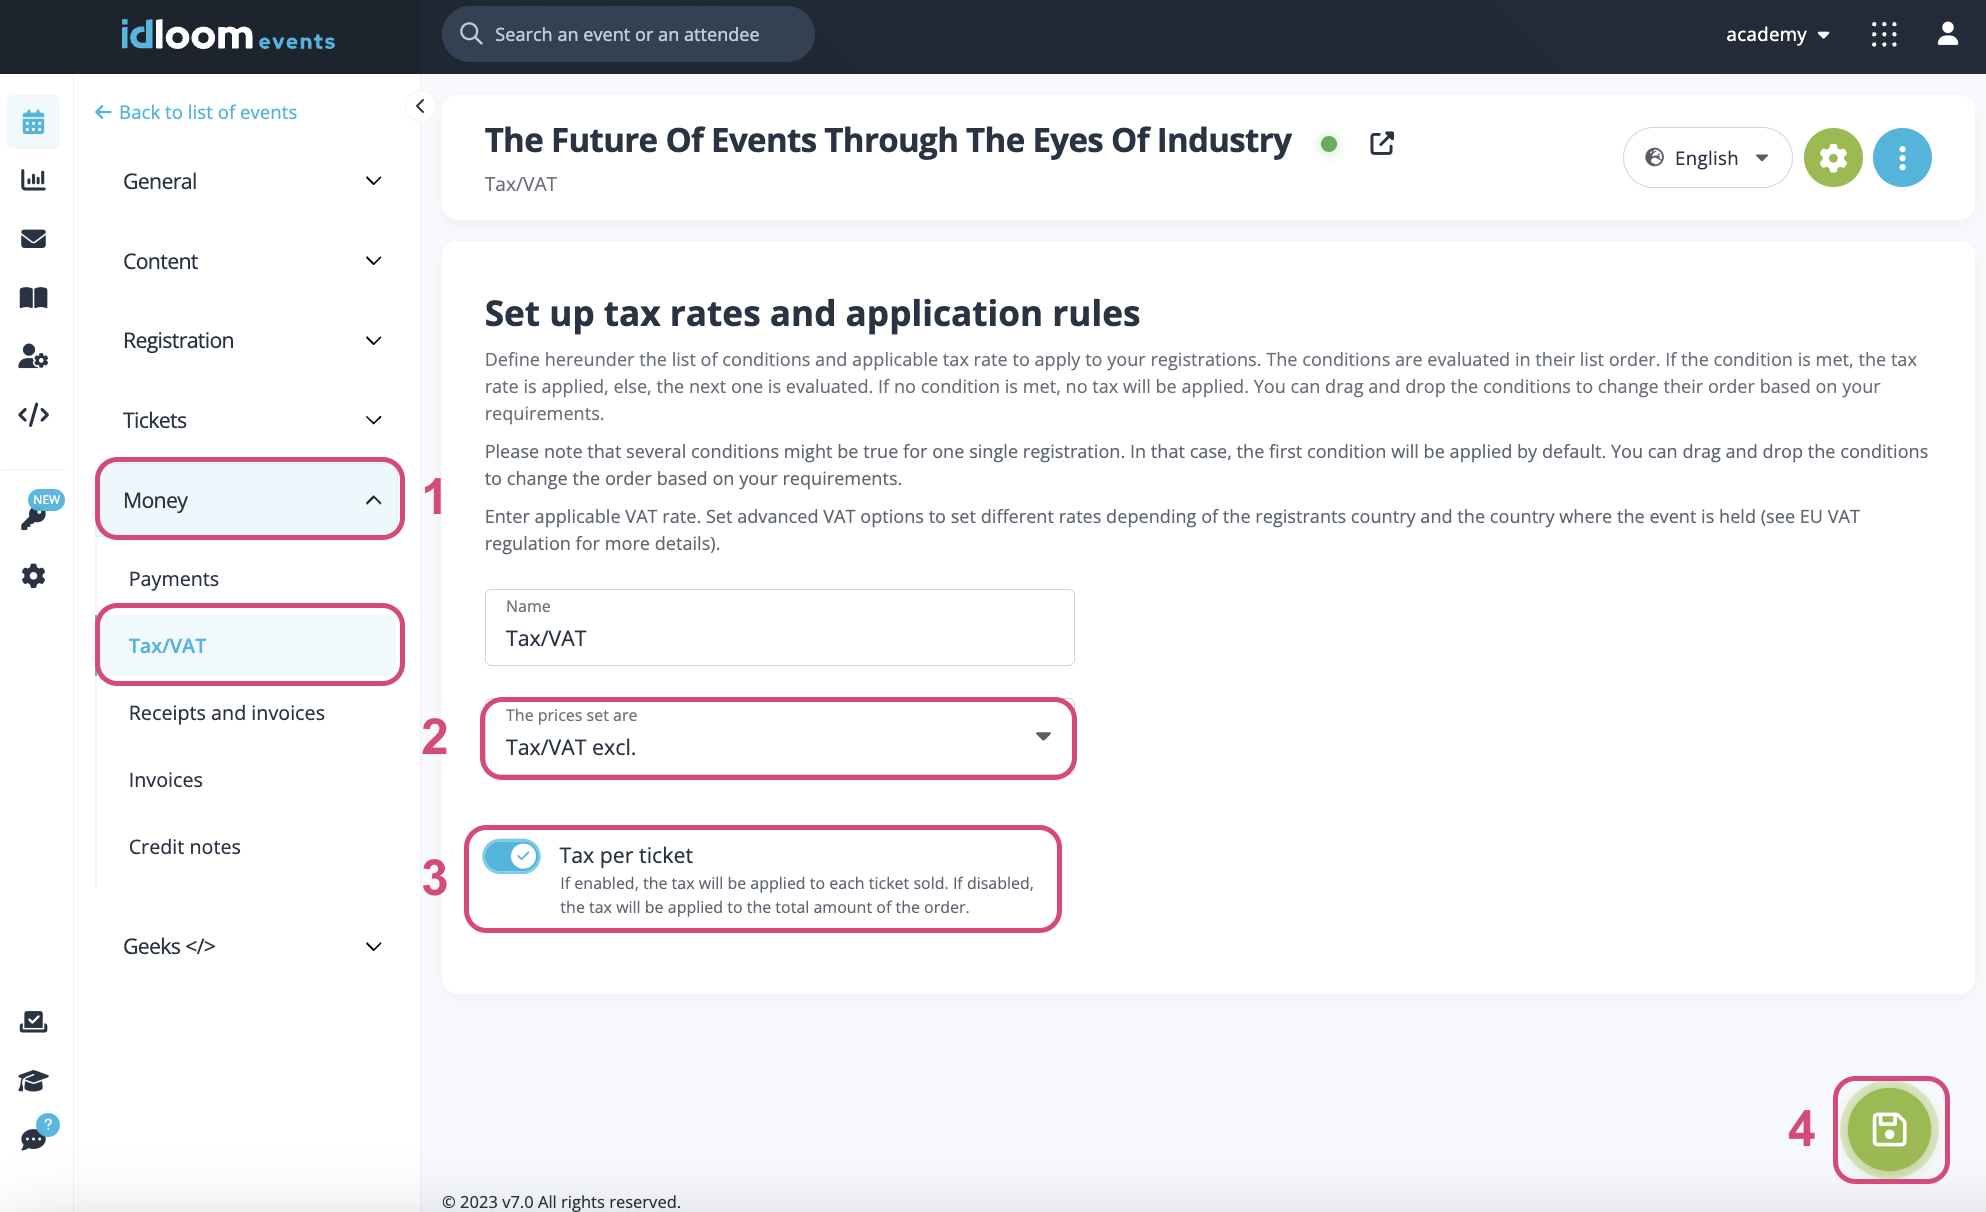Click the settings gear icon in sidebar
The height and width of the screenshot is (1212, 1986).
pos(33,575)
